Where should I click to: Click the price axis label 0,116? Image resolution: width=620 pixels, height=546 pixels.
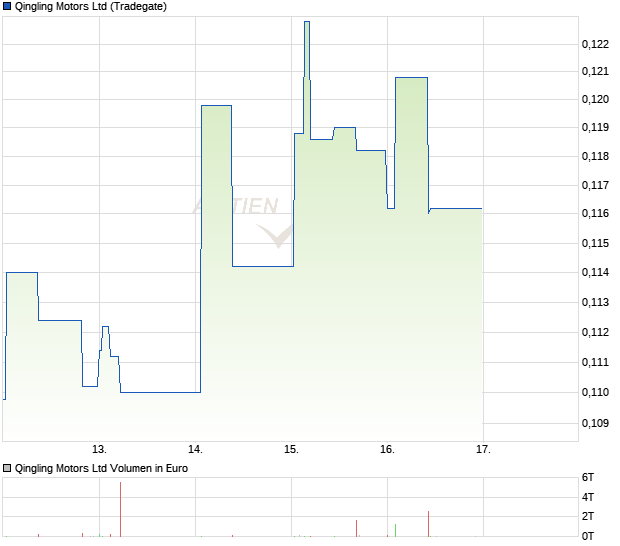(x=595, y=213)
